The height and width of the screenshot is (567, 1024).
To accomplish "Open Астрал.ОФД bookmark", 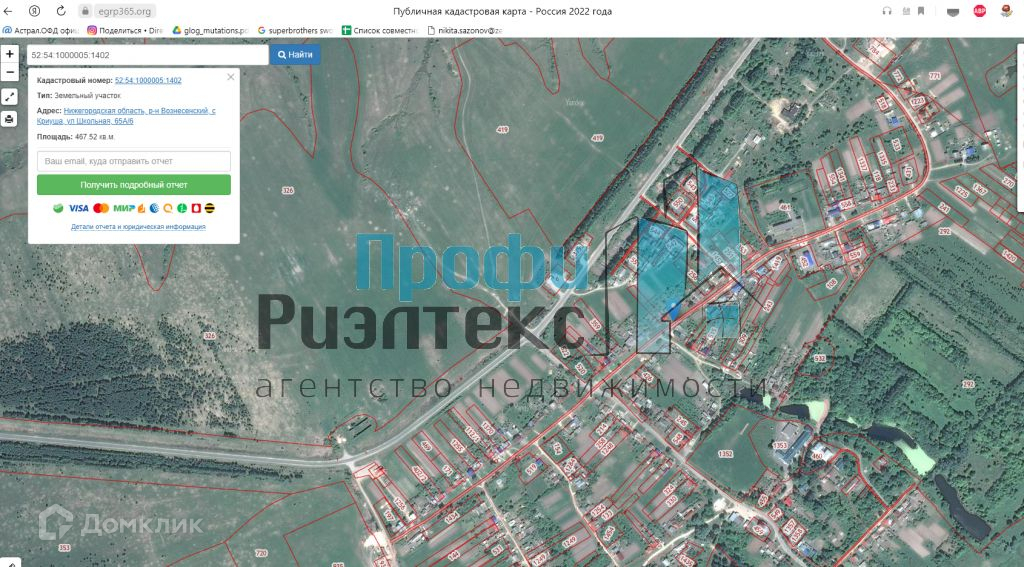I will (40, 30).
